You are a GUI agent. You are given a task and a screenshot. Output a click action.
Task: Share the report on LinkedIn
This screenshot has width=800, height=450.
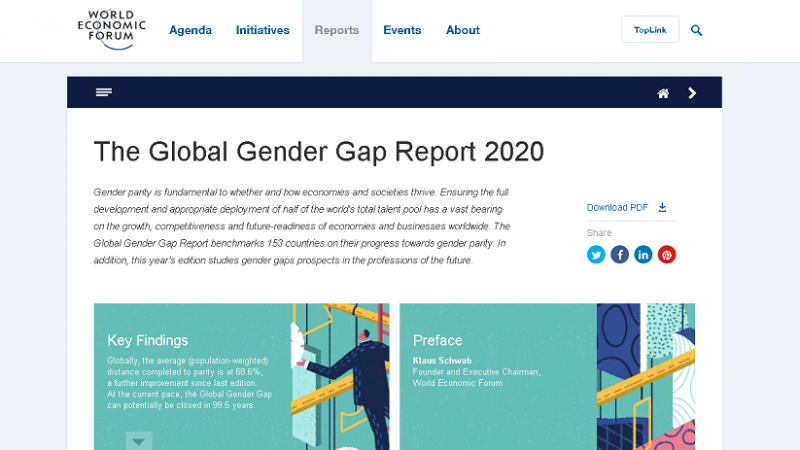[643, 254]
